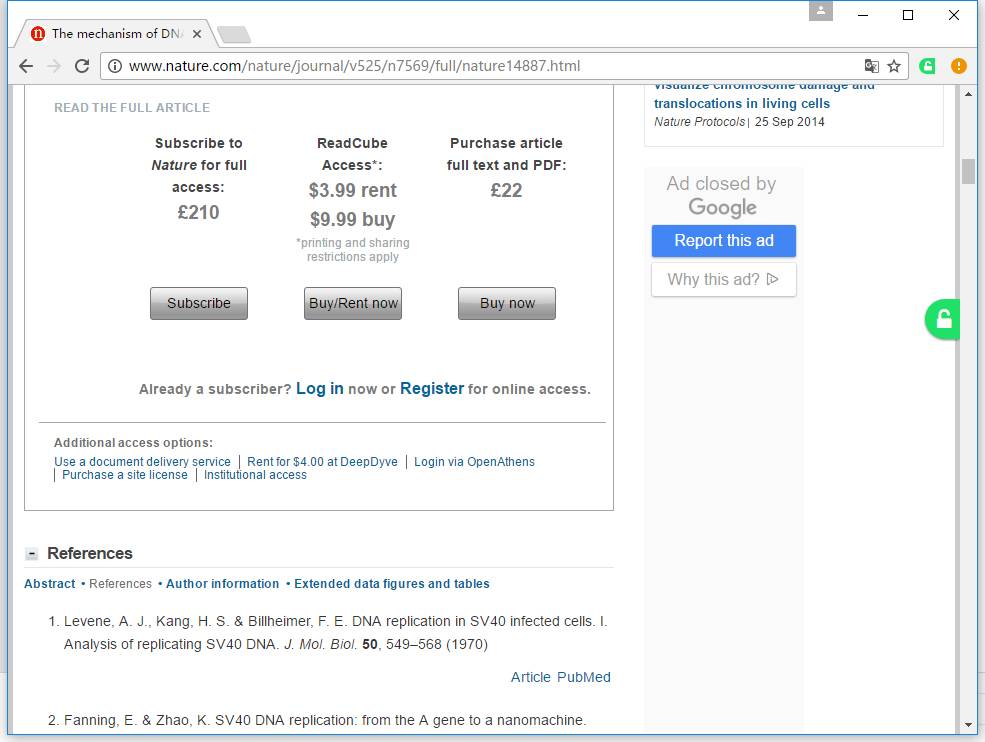Close the Nature article tab
Image resolution: width=985 pixels, height=742 pixels.
click(x=197, y=34)
